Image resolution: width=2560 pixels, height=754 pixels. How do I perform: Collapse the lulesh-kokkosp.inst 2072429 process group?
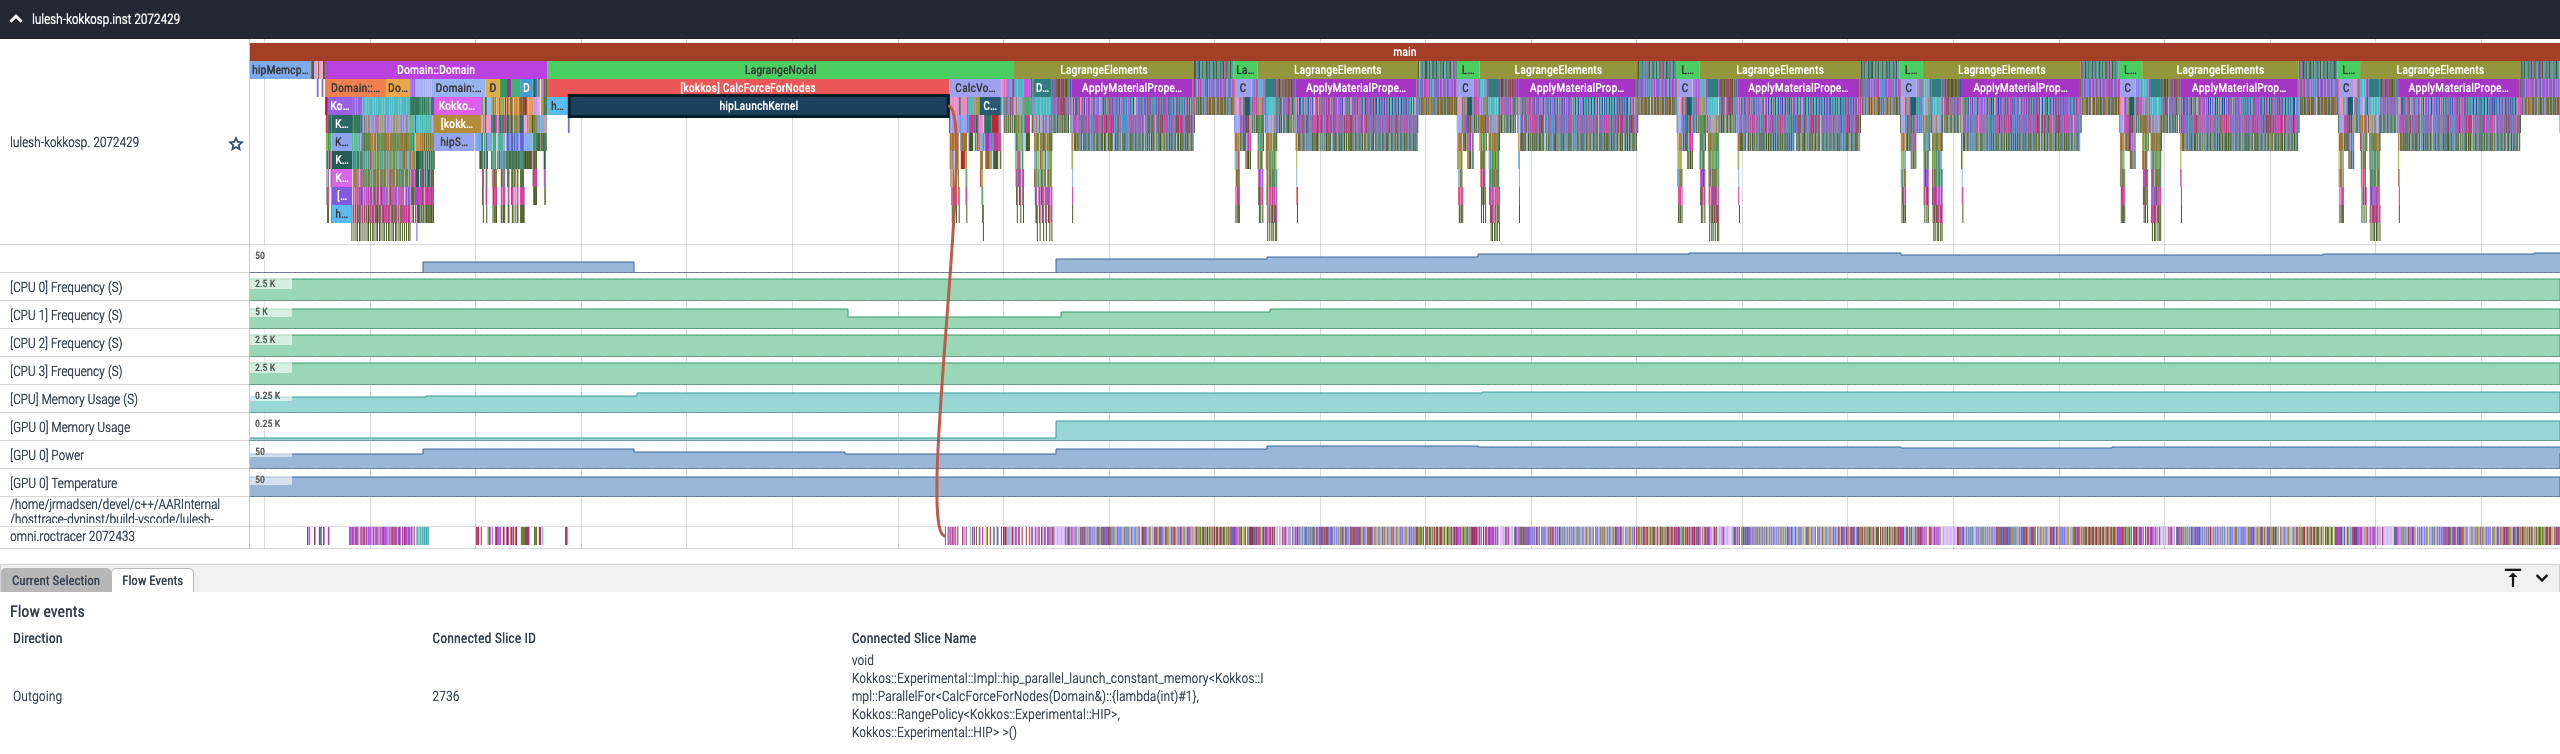pos(16,19)
